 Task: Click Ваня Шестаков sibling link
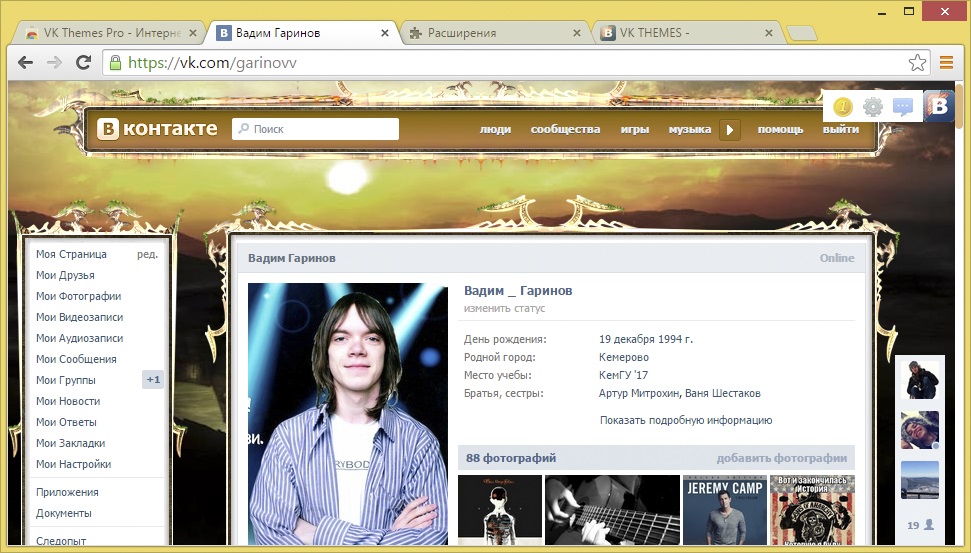(723, 393)
